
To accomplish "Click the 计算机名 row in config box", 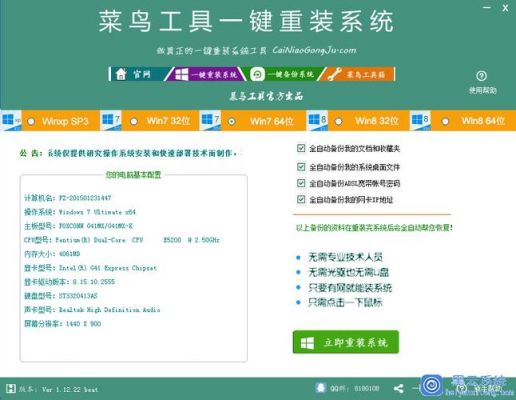I will click(68, 198).
